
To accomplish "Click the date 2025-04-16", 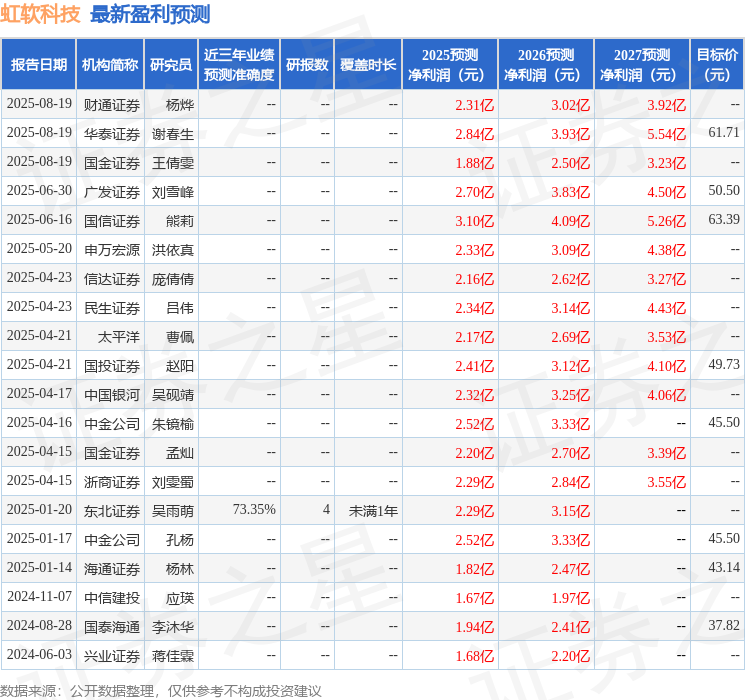I will pyautogui.click(x=39, y=422).
